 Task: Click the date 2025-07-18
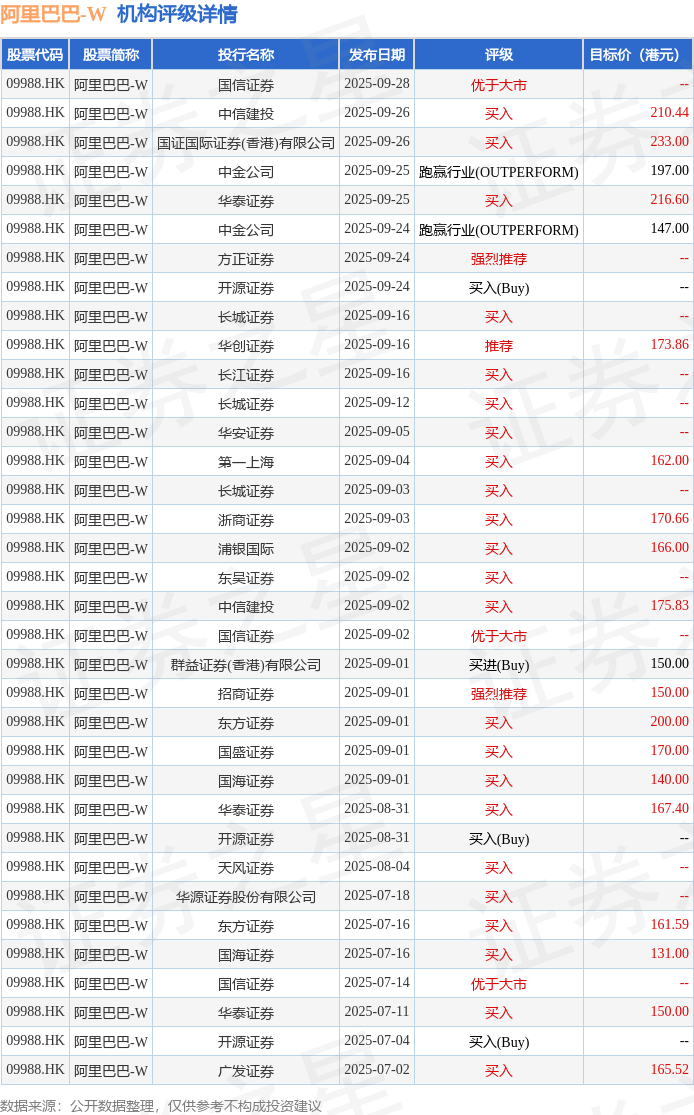(377, 895)
